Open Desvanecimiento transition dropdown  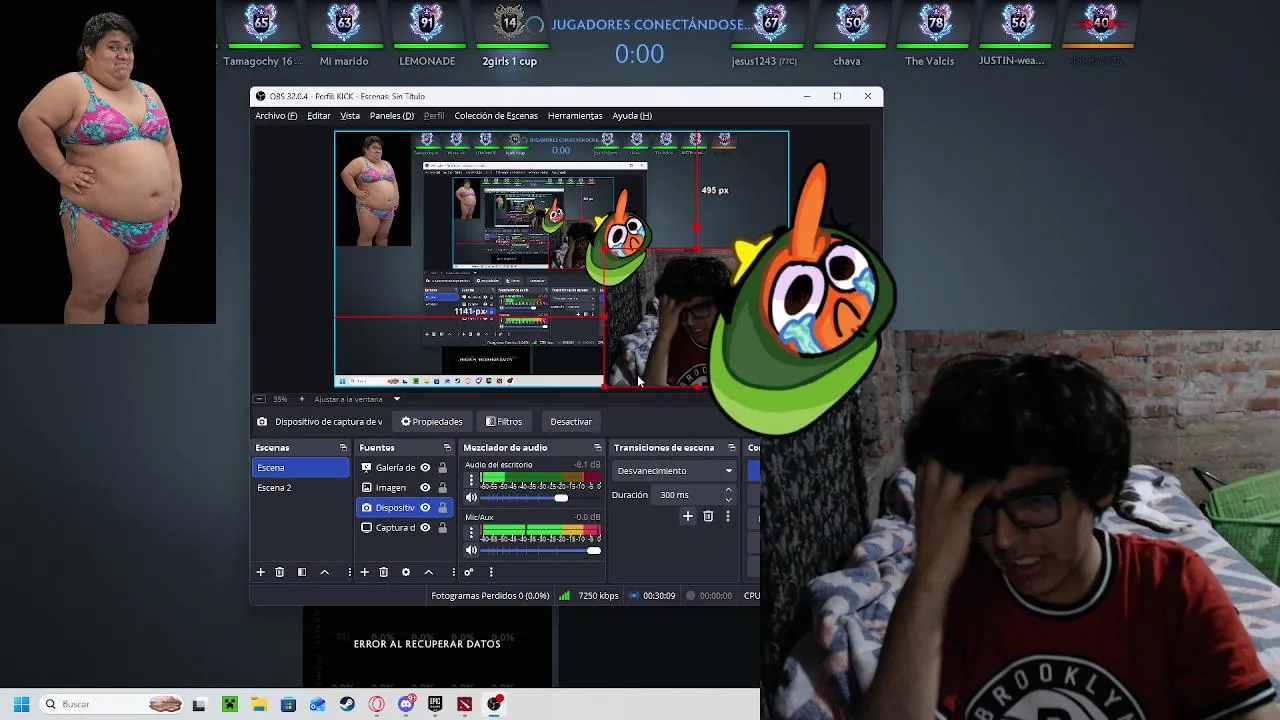pos(674,471)
